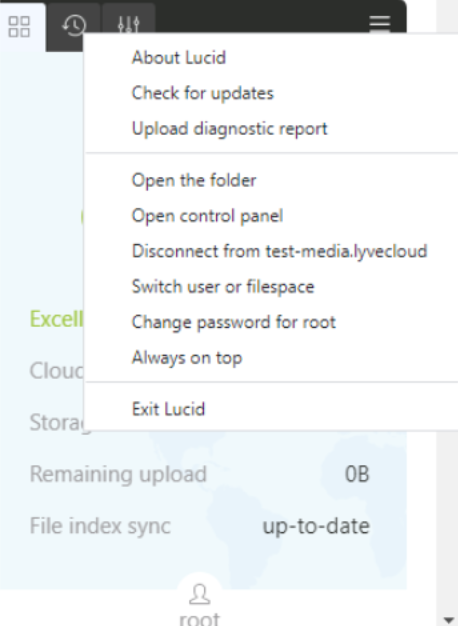Click the up-to-date sync status

pyautogui.click(x=316, y=526)
